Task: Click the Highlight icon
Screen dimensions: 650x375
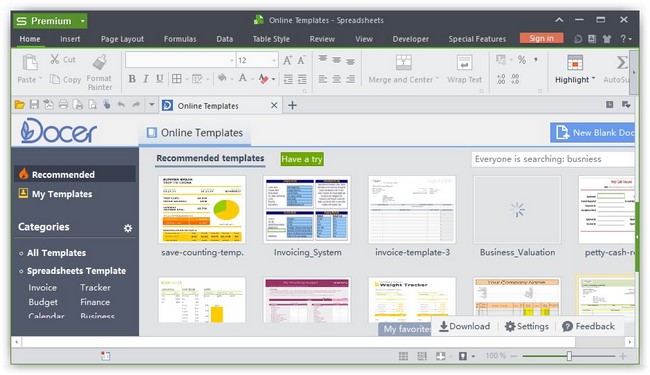Action: 575,63
